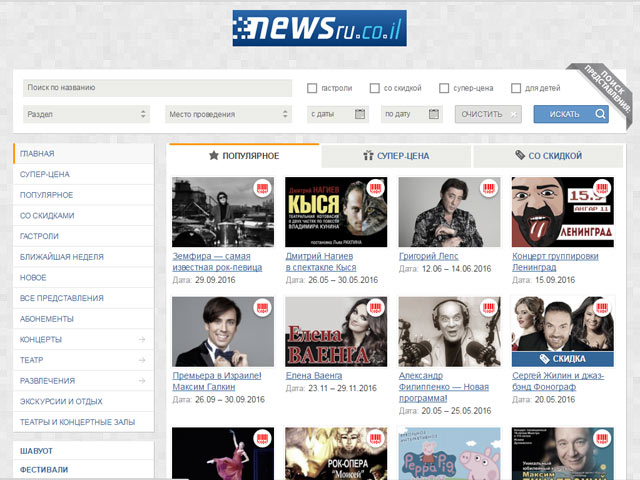Image resolution: width=640 pixels, height=480 pixels.
Task: Click the star icon on the ПОПУЛЯРНОЕ tab
Action: coord(214,156)
